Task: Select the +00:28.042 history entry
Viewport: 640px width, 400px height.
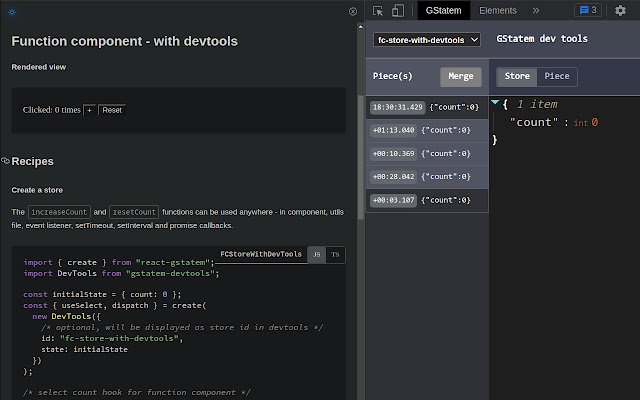Action: point(427,177)
